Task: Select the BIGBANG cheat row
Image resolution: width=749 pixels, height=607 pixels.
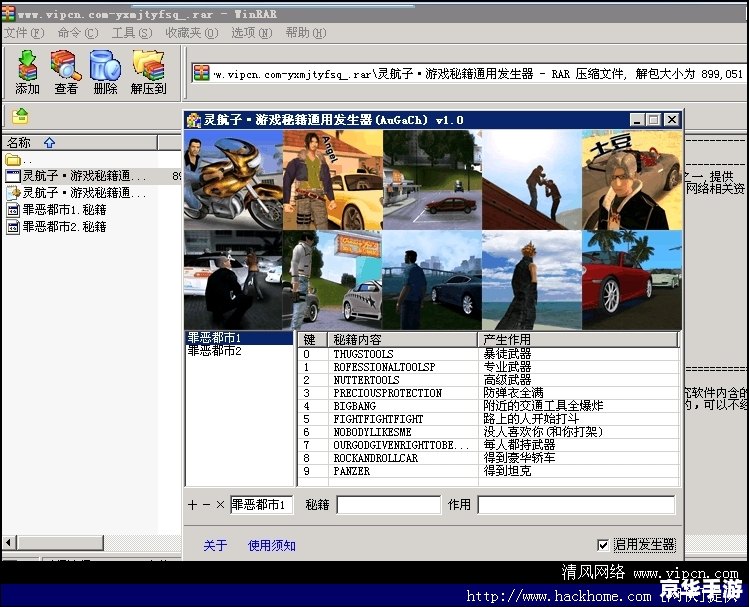Action: [488, 406]
